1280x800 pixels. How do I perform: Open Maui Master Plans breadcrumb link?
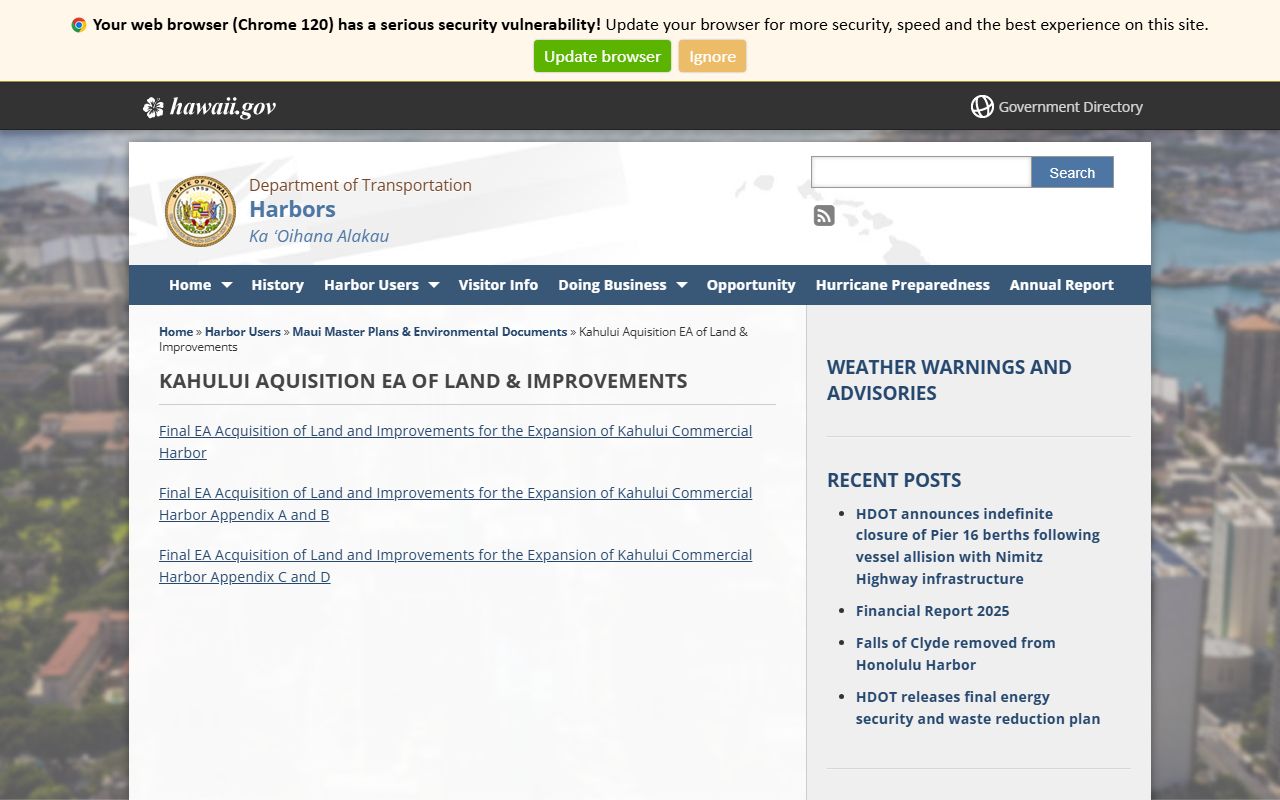click(430, 331)
